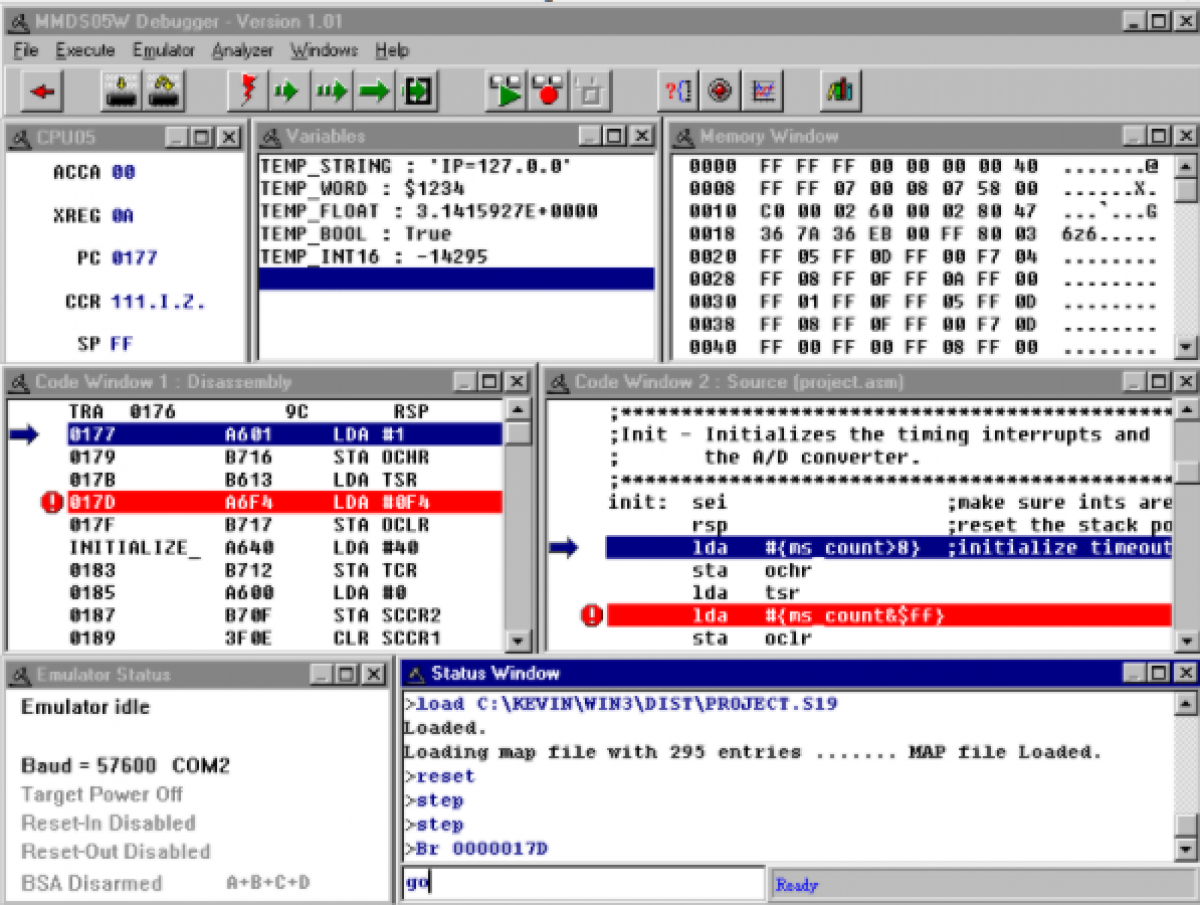Viewport: 1200px width, 905px height.
Task: Click the long green arrow go icon
Action: [x=374, y=92]
